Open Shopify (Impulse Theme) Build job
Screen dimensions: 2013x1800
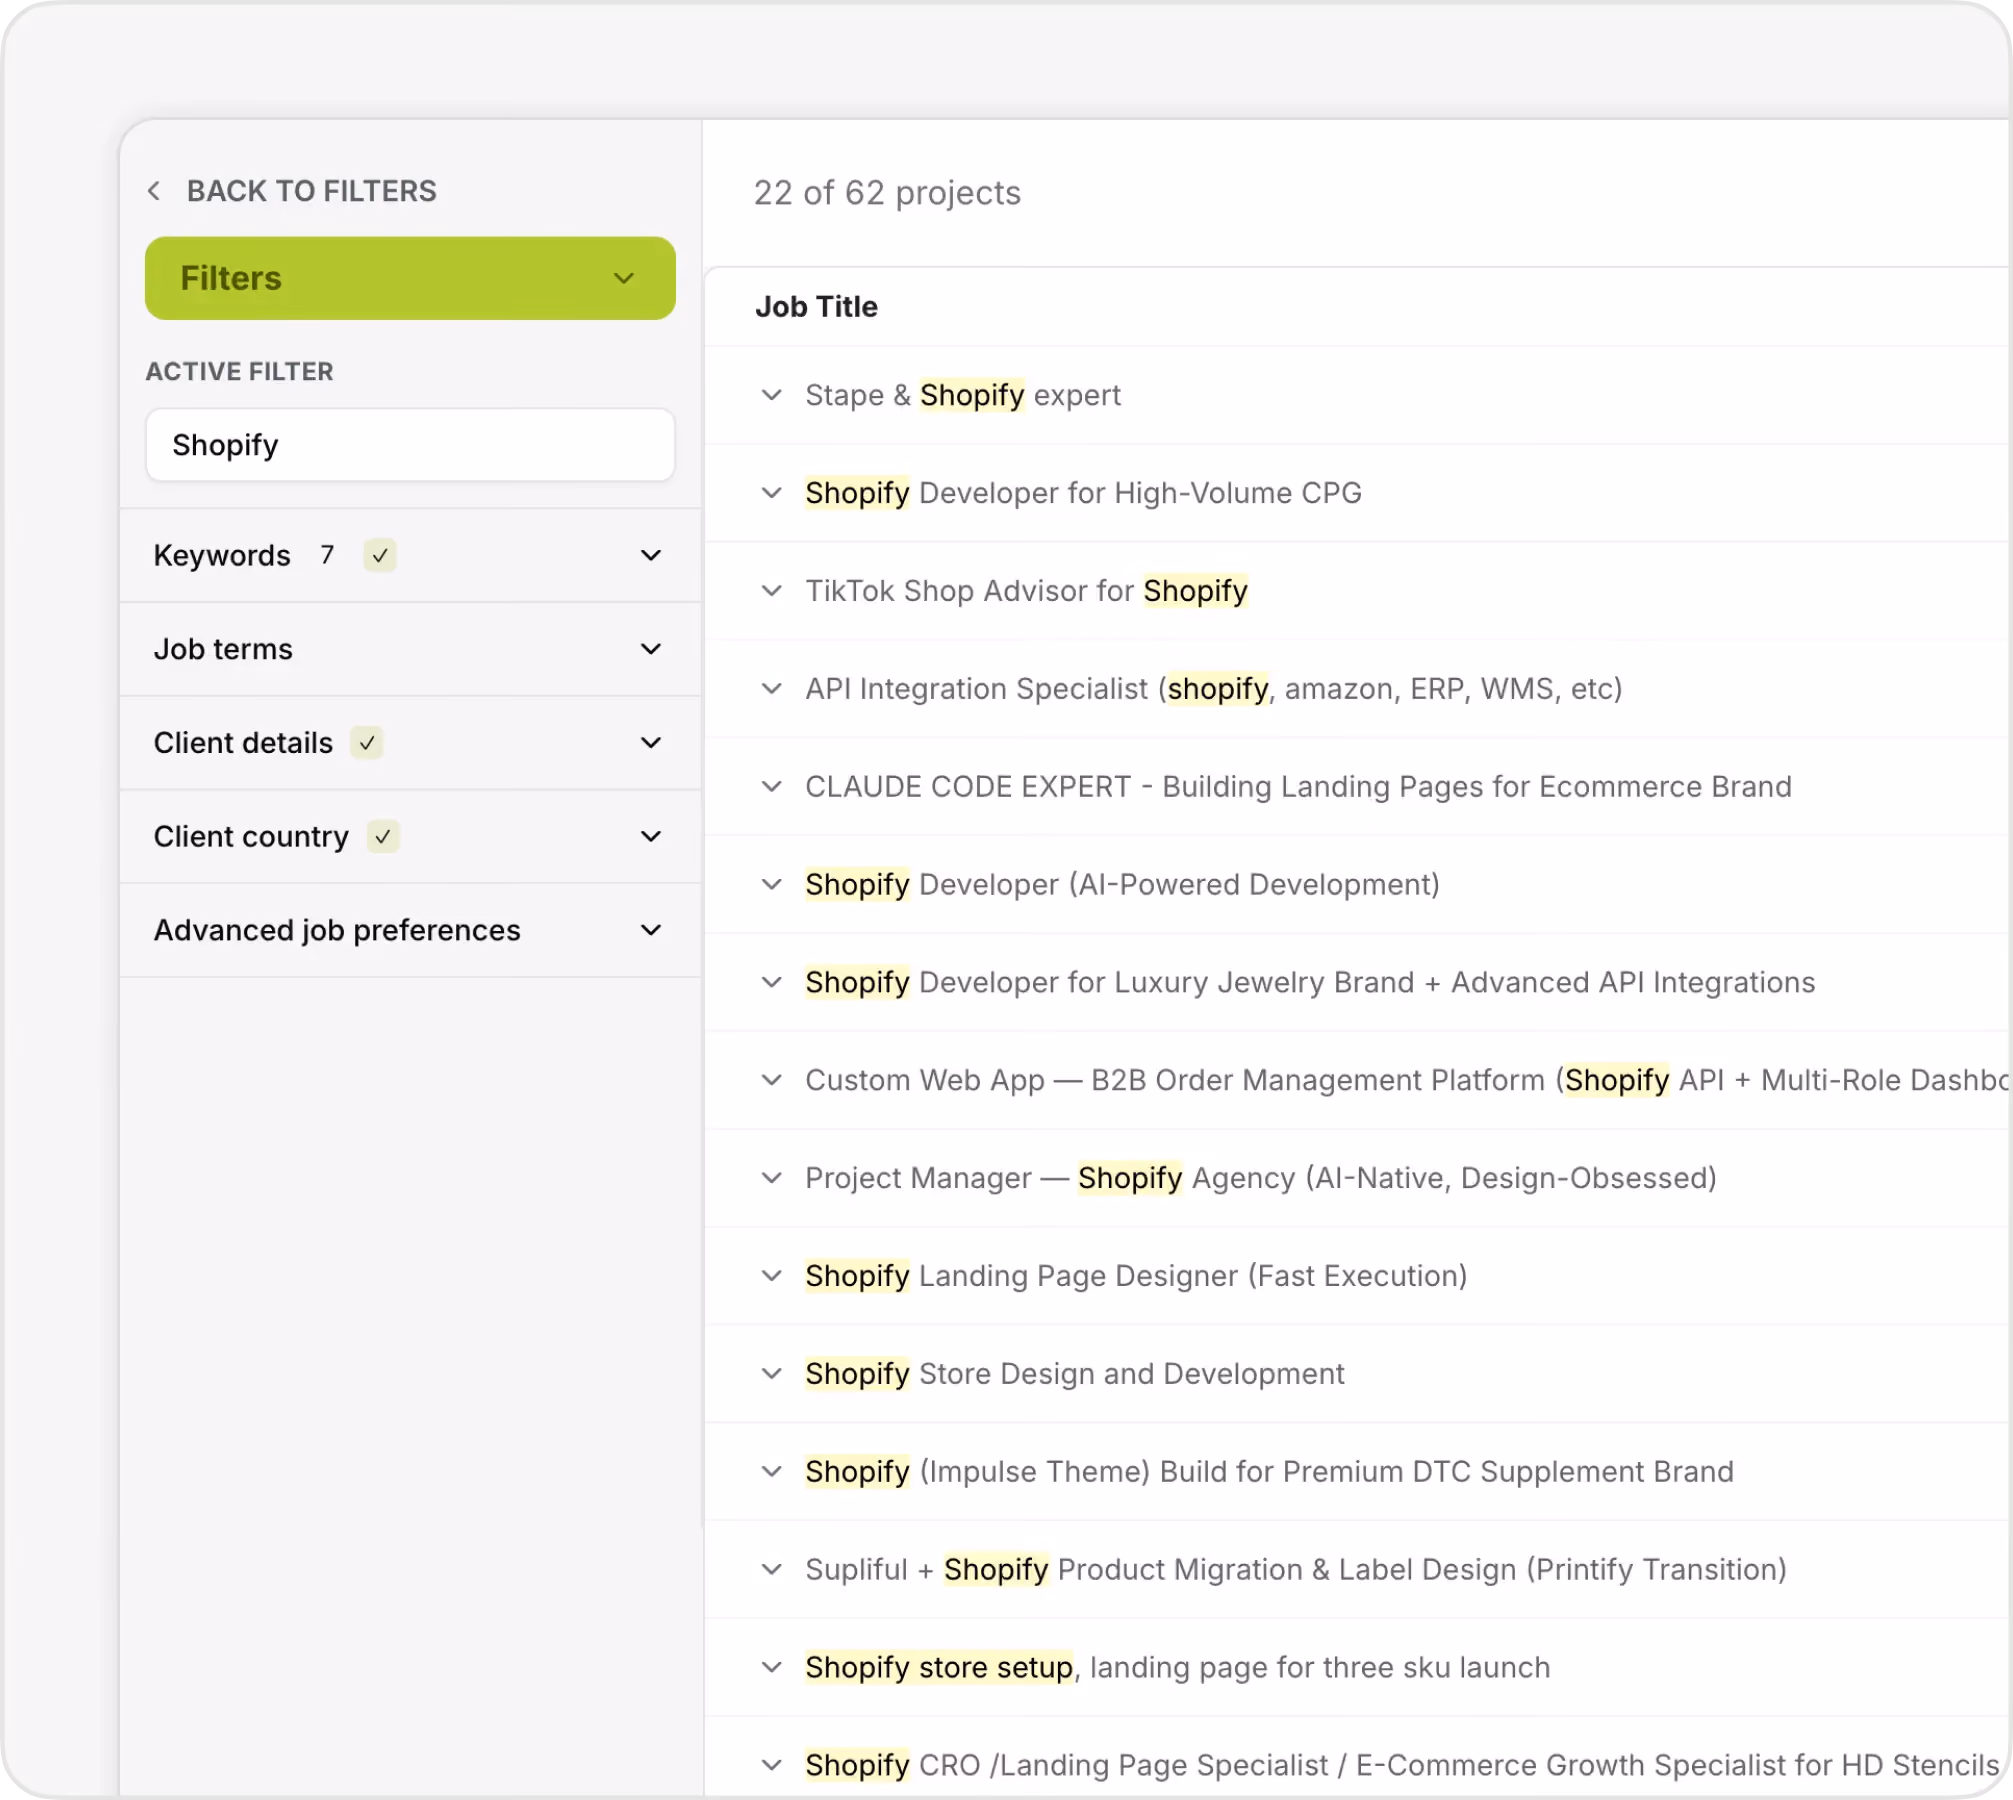(1269, 1472)
